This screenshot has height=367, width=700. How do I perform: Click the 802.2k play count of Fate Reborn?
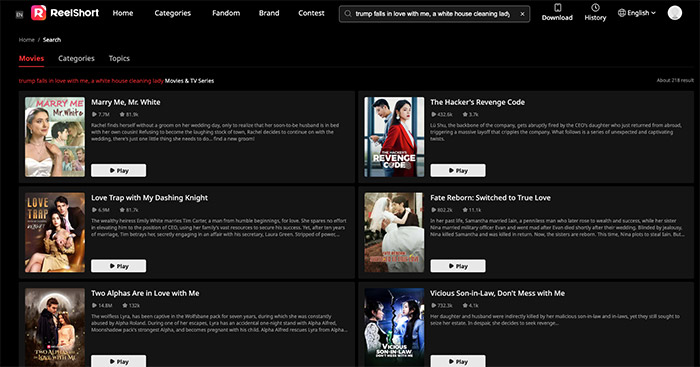click(x=442, y=210)
